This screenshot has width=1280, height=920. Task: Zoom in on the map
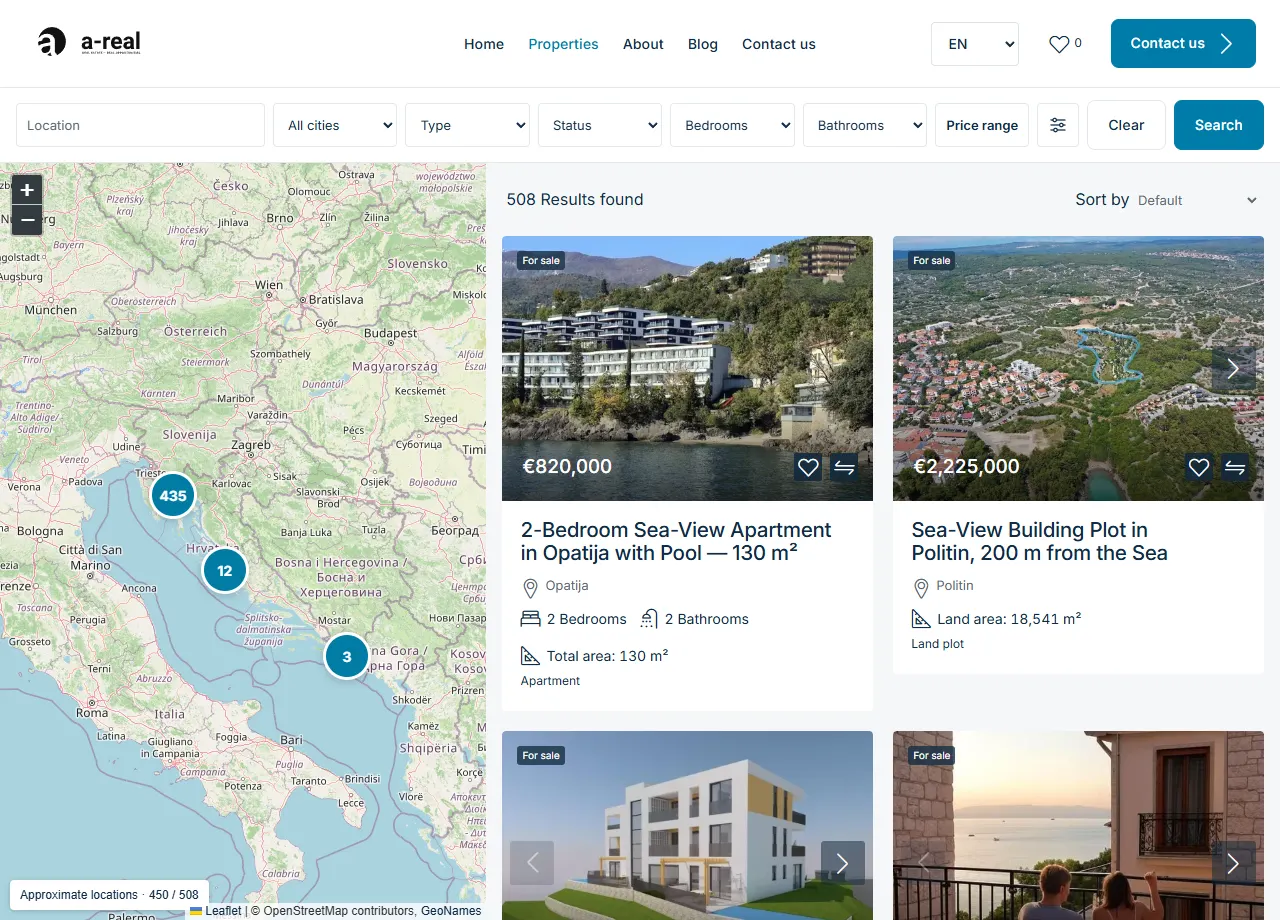27,190
